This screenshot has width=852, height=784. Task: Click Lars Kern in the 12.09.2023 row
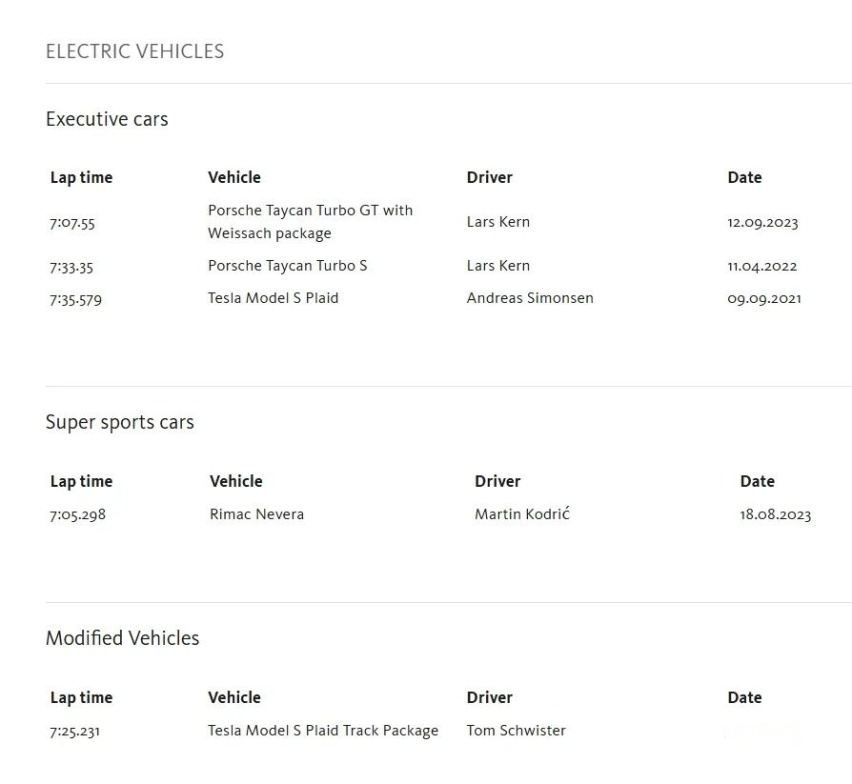pyautogui.click(x=498, y=222)
